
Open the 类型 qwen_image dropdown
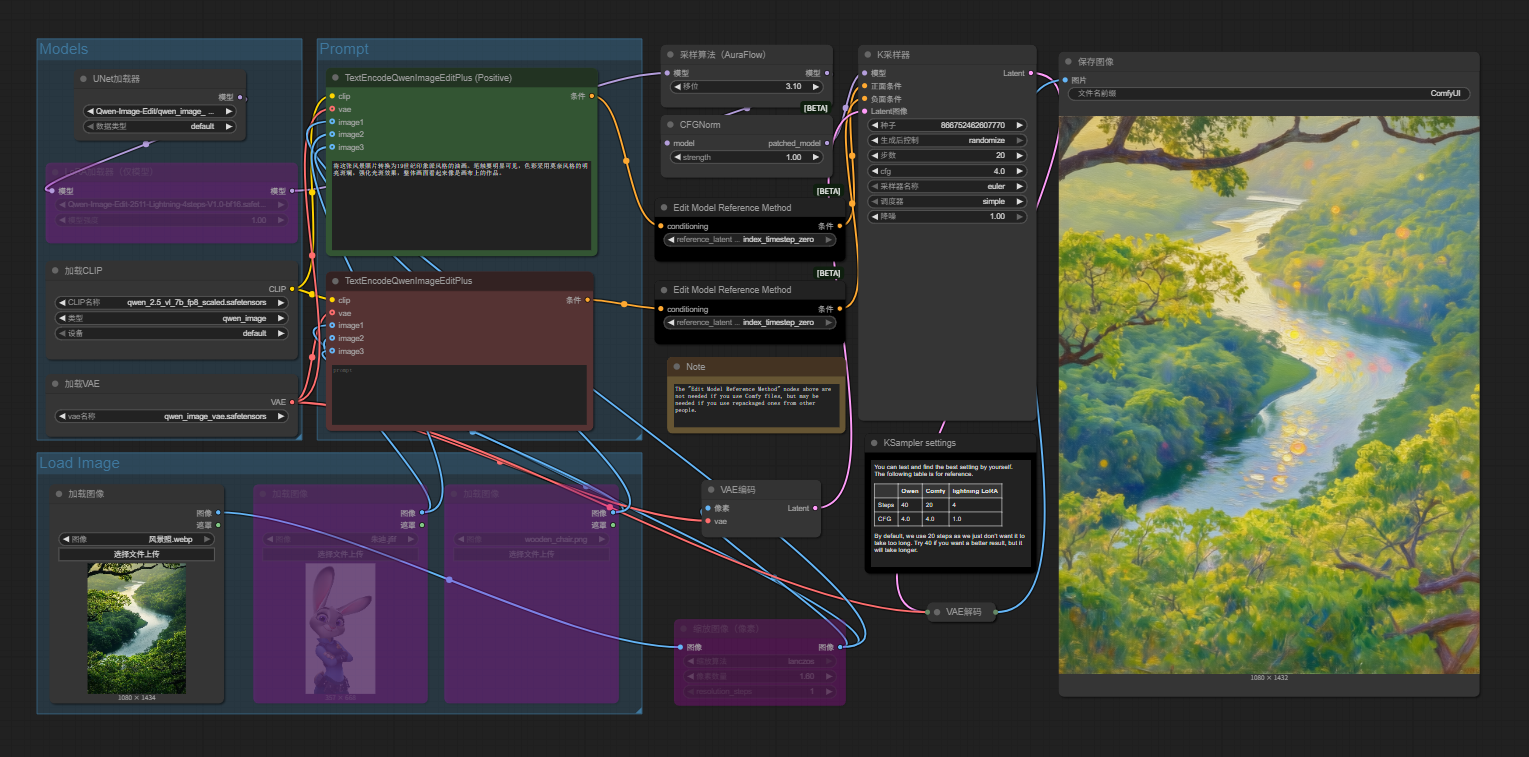click(x=171, y=318)
